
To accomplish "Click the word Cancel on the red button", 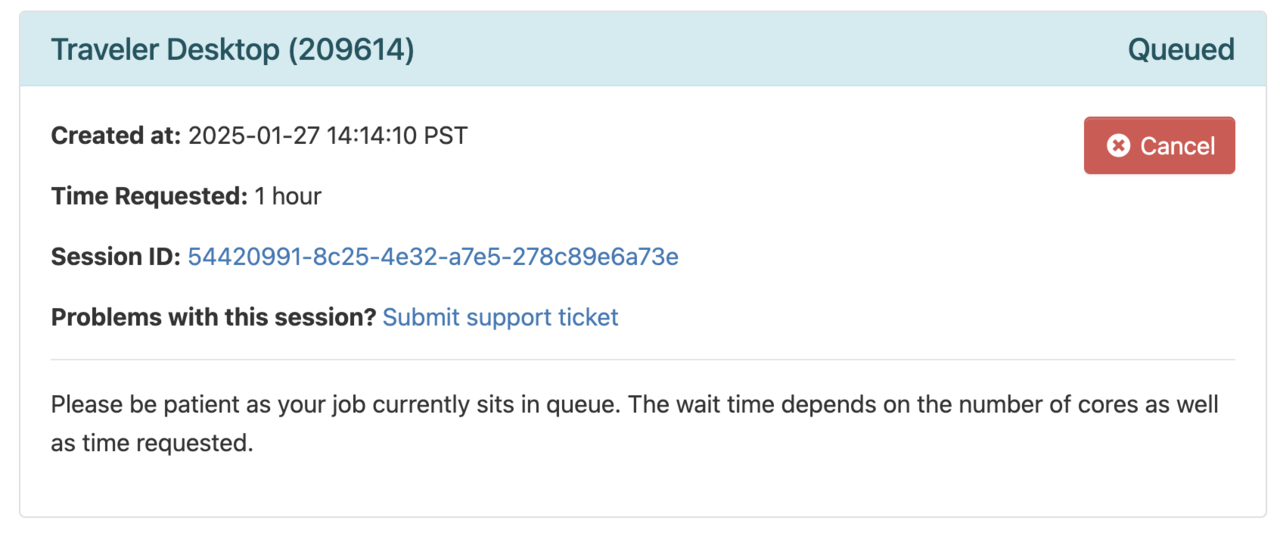I will pos(1177,146).
